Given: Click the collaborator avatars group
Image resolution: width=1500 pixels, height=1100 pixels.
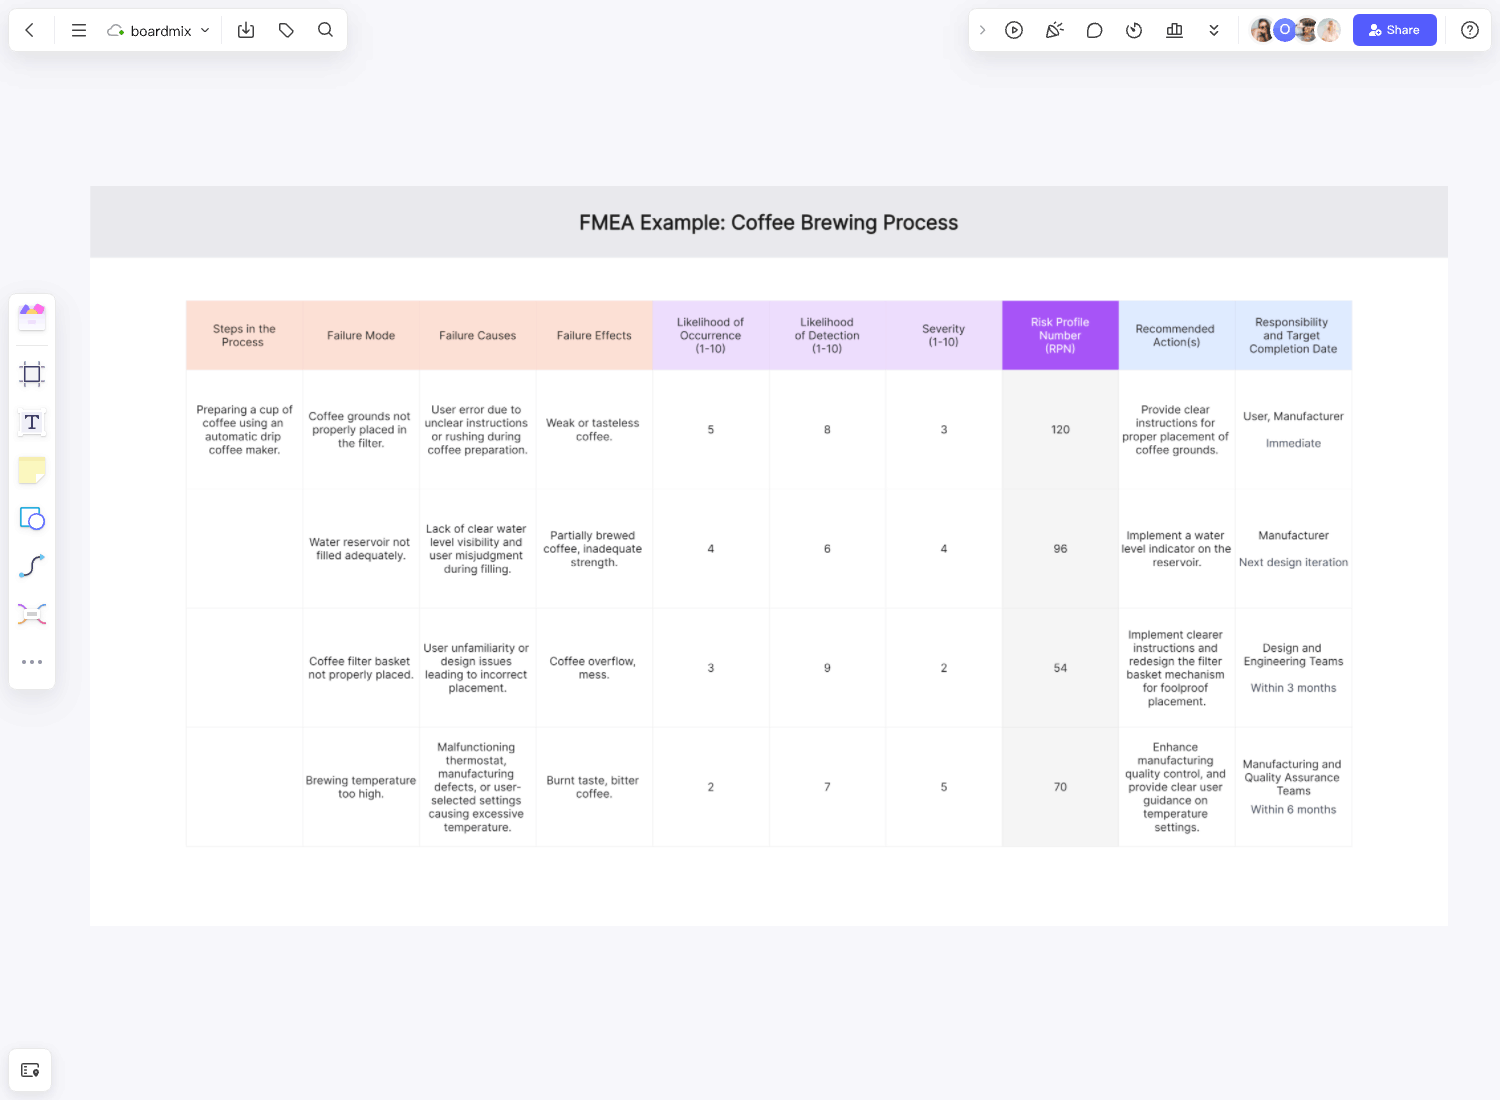Looking at the screenshot, I should click(x=1295, y=30).
